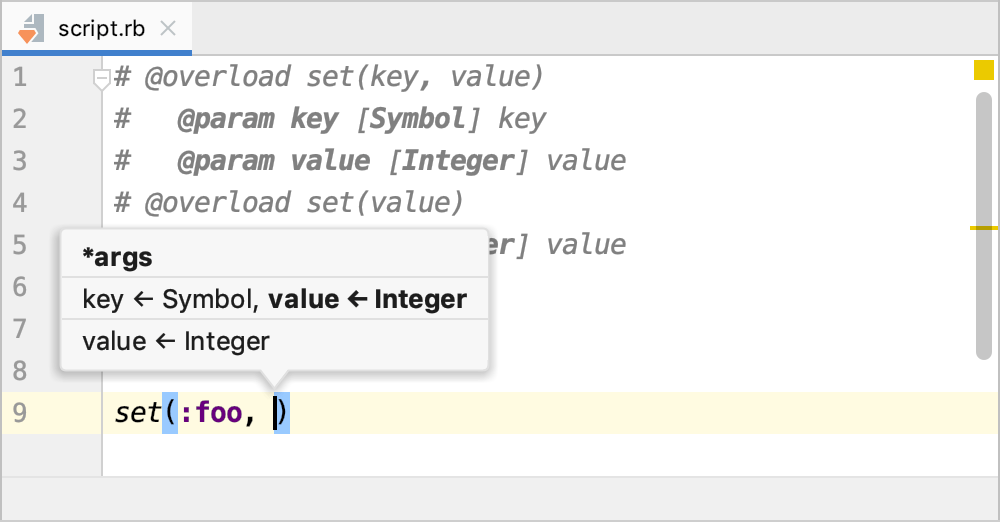The image size is (1000, 522).
Task: Switch to the script.rb tab
Action: click(x=100, y=28)
